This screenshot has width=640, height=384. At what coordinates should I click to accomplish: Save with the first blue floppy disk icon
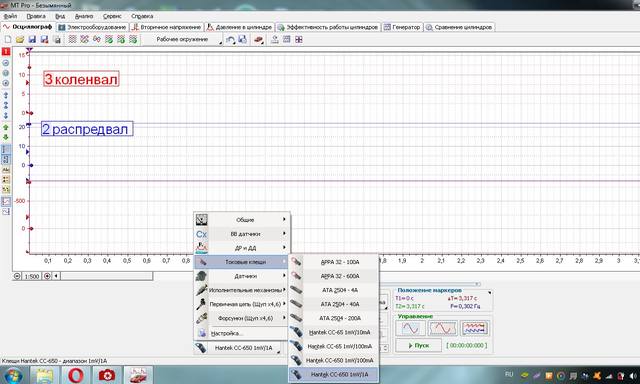(32, 40)
